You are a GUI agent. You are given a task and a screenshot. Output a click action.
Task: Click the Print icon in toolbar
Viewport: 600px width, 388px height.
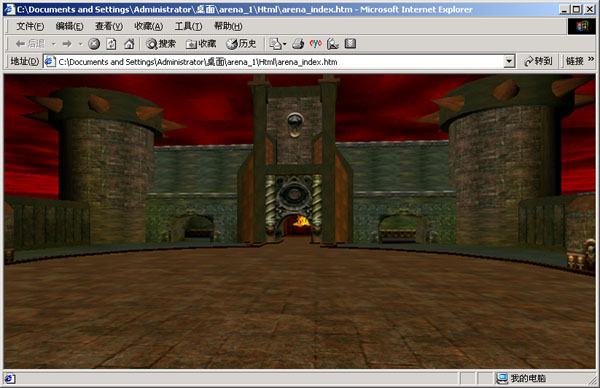click(x=298, y=44)
